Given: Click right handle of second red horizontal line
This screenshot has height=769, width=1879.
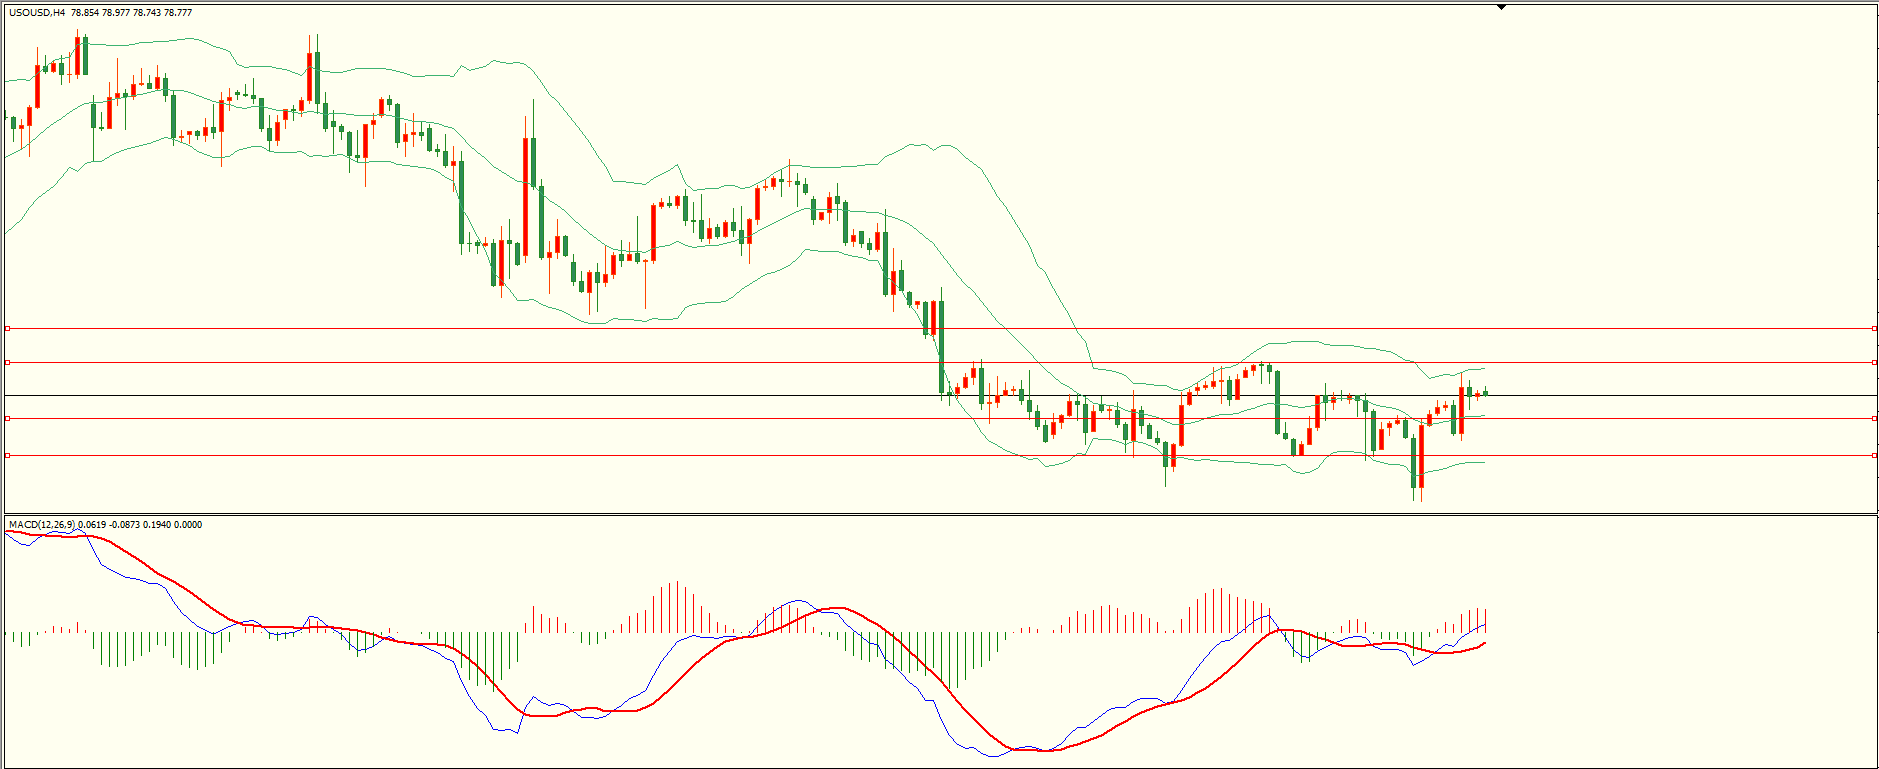Looking at the screenshot, I should click(x=1874, y=362).
